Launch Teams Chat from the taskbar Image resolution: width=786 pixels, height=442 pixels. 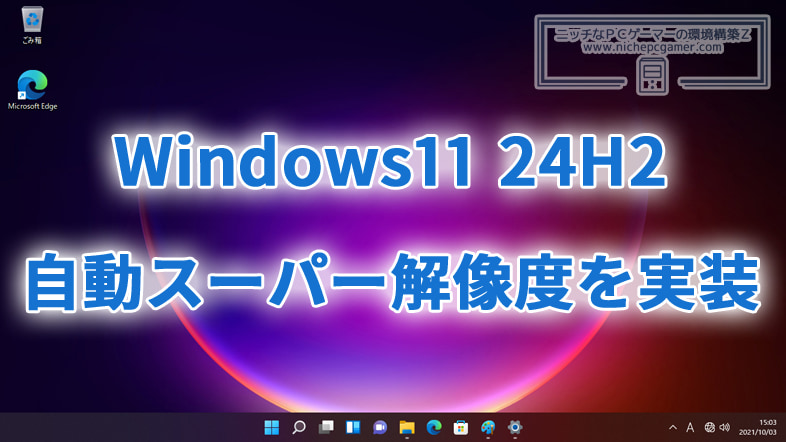click(x=380, y=427)
